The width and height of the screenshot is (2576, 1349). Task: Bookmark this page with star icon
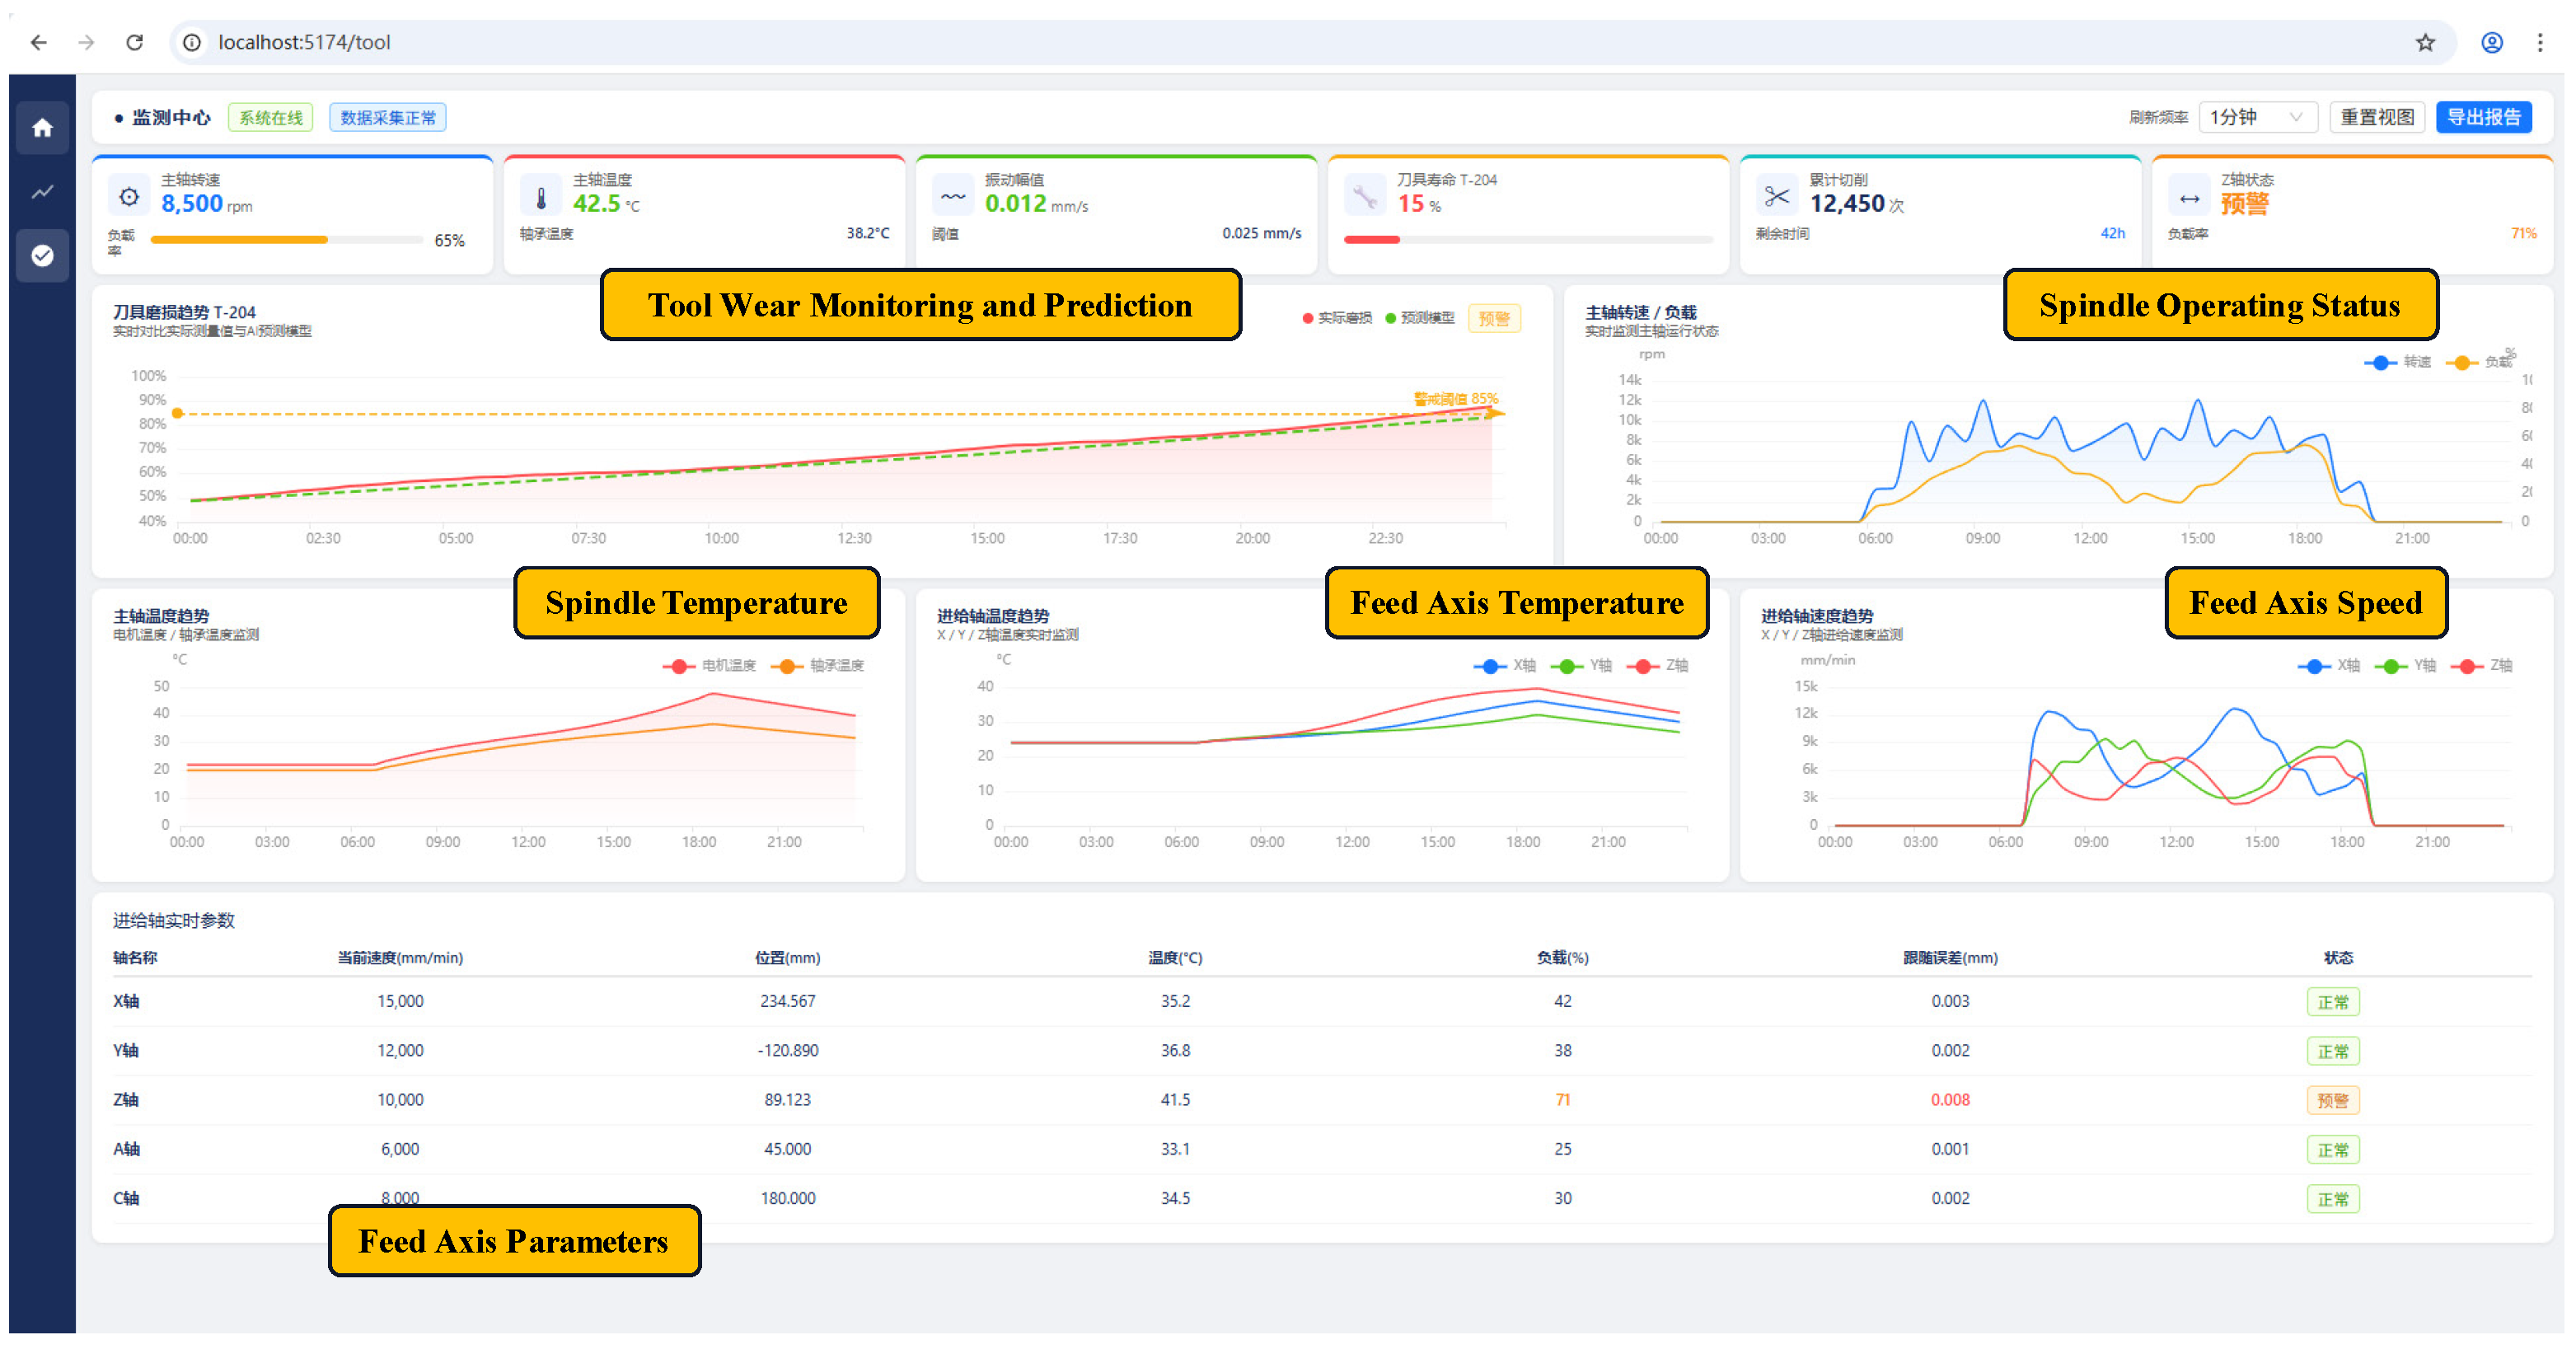(2425, 42)
